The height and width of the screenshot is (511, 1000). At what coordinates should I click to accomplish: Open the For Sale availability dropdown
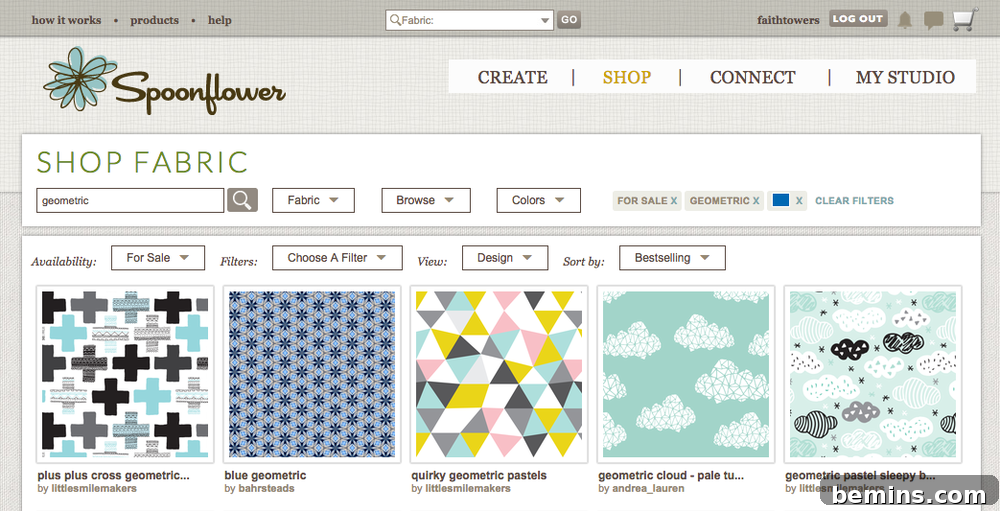pyautogui.click(x=158, y=258)
